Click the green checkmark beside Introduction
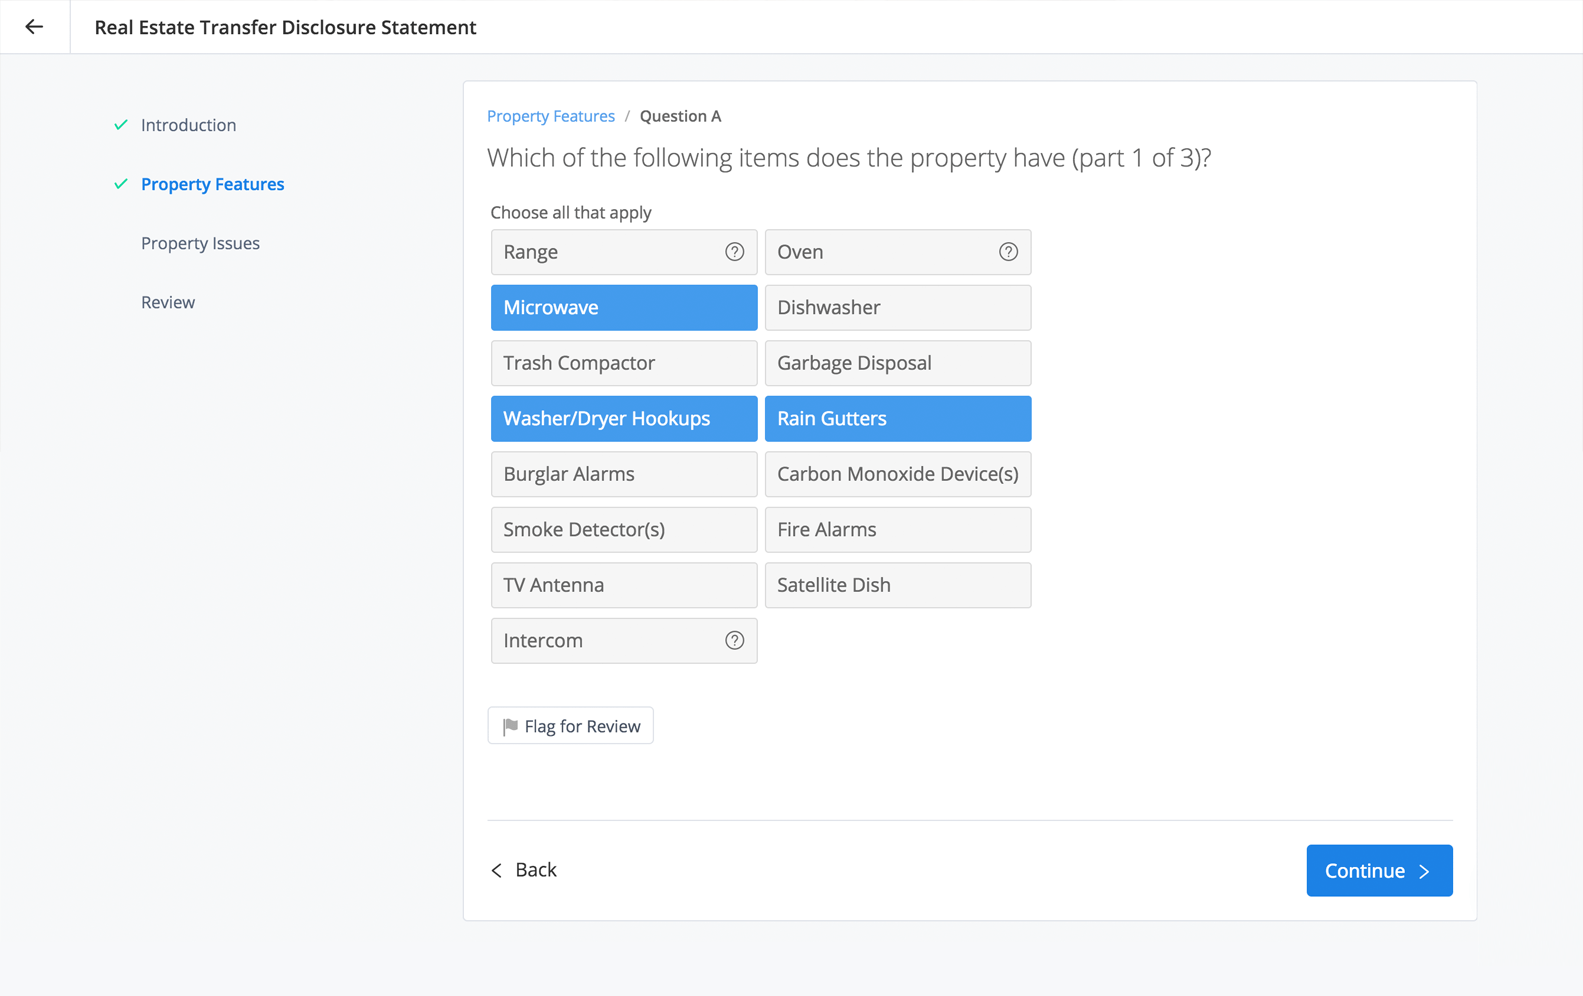Screen dimensions: 1583x996 tap(121, 125)
